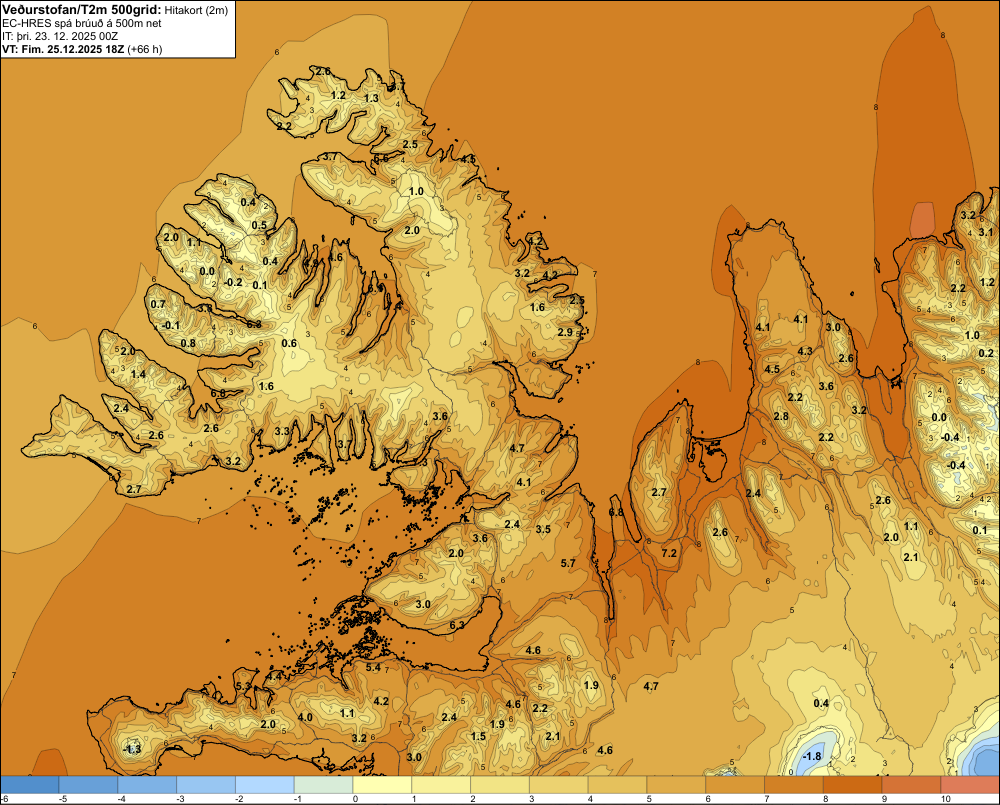
Task: Click the legend label '-6'
Action: (x=4, y=799)
